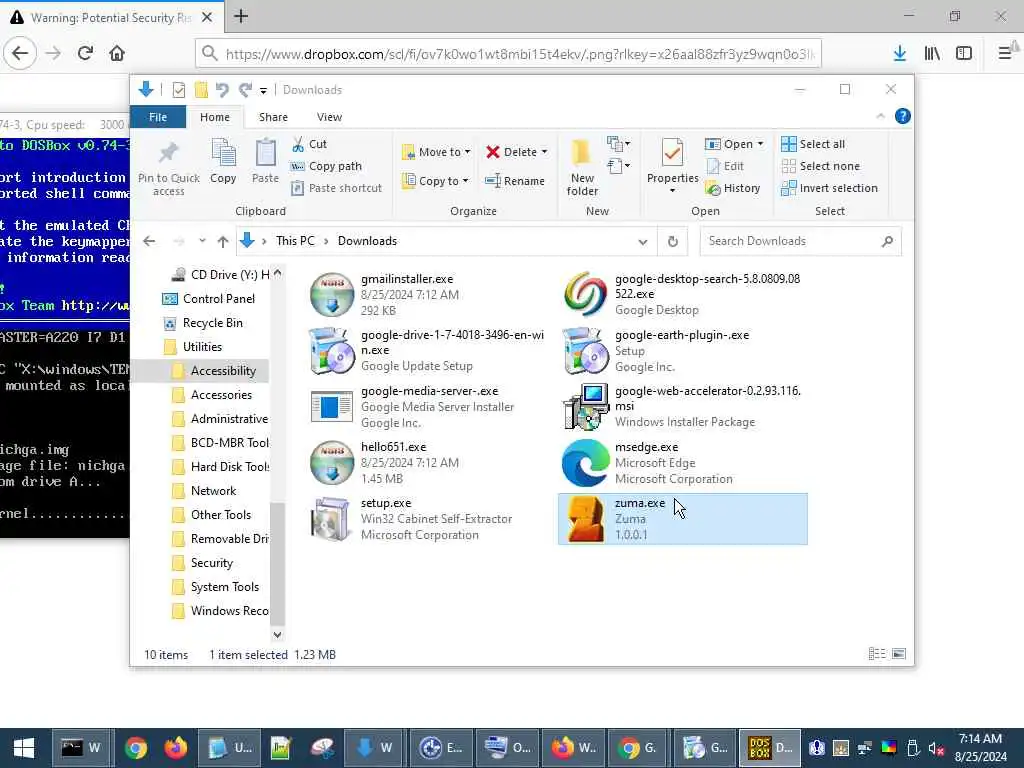Open the Customize Quick Access Toolbar dropdown

[x=263, y=90]
